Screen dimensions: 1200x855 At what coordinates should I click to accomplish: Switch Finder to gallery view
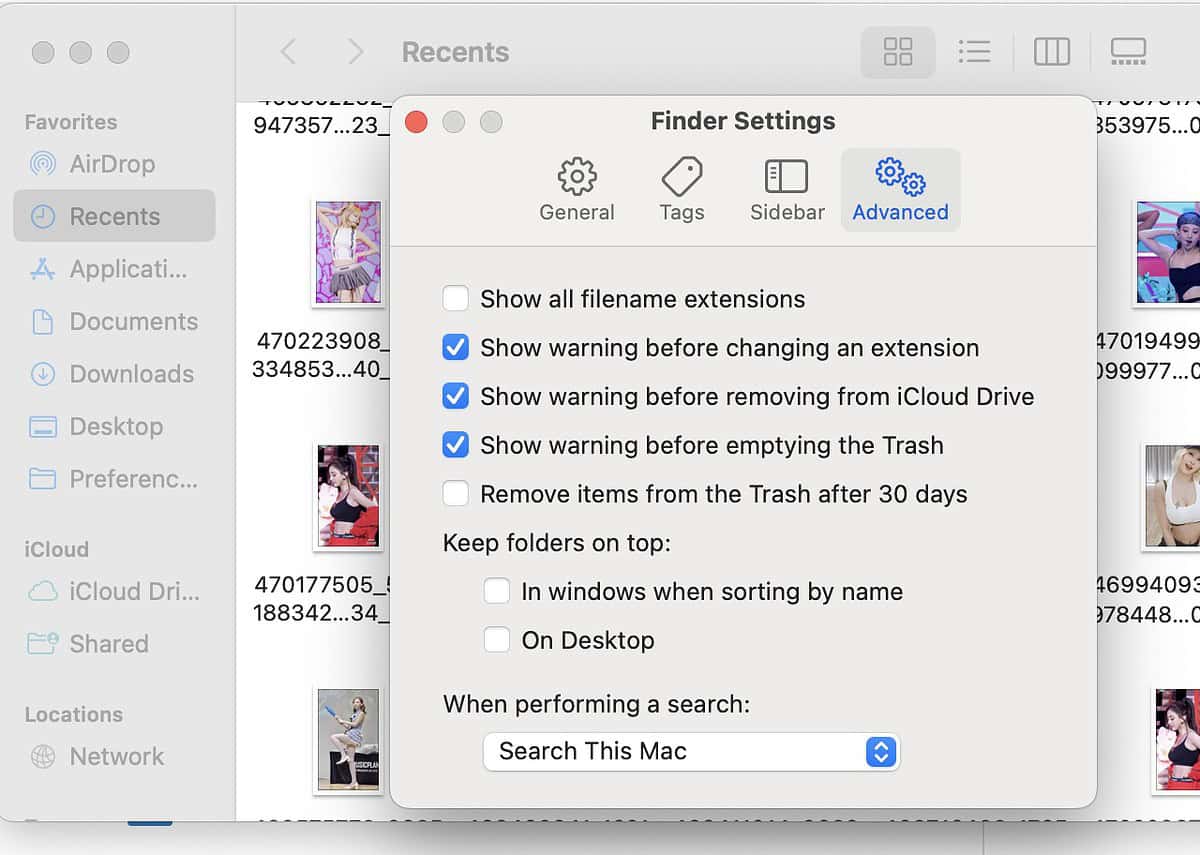(x=1128, y=52)
